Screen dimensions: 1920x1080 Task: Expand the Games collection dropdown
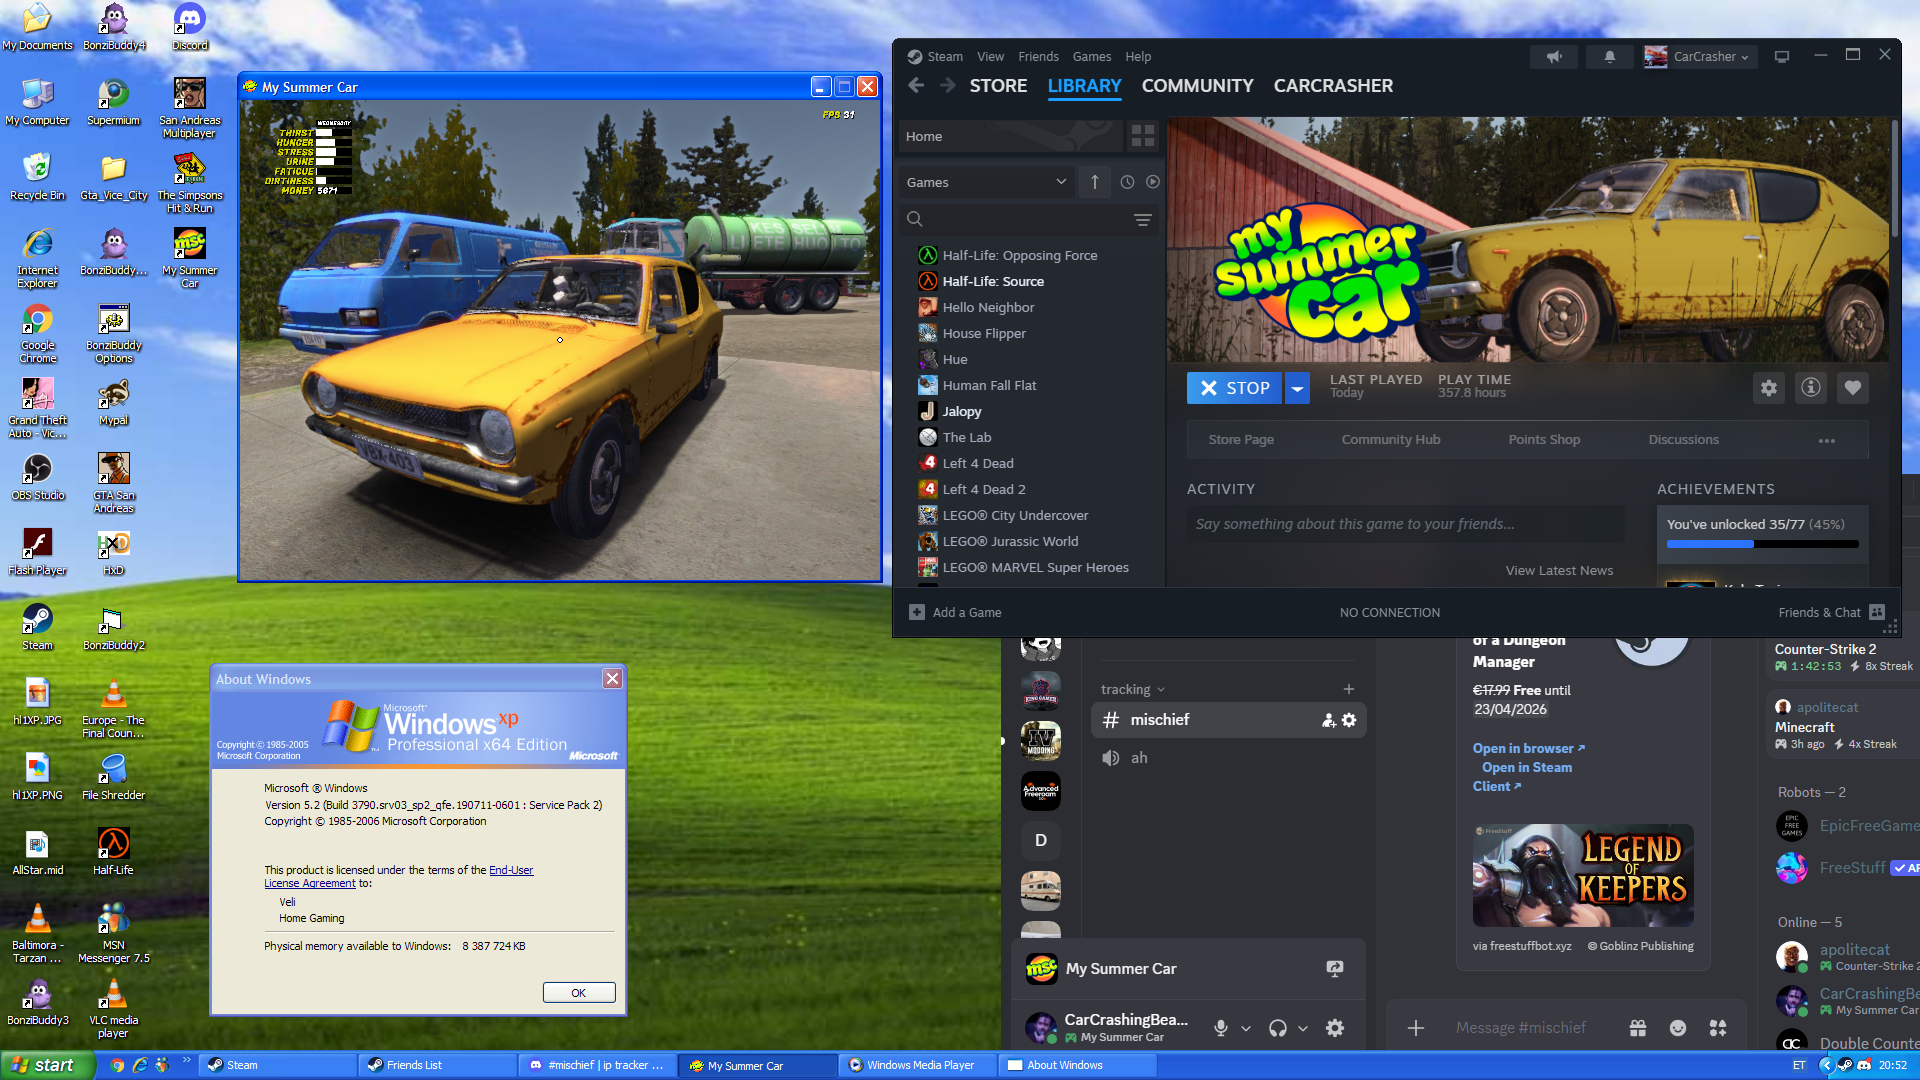[x=1061, y=182]
